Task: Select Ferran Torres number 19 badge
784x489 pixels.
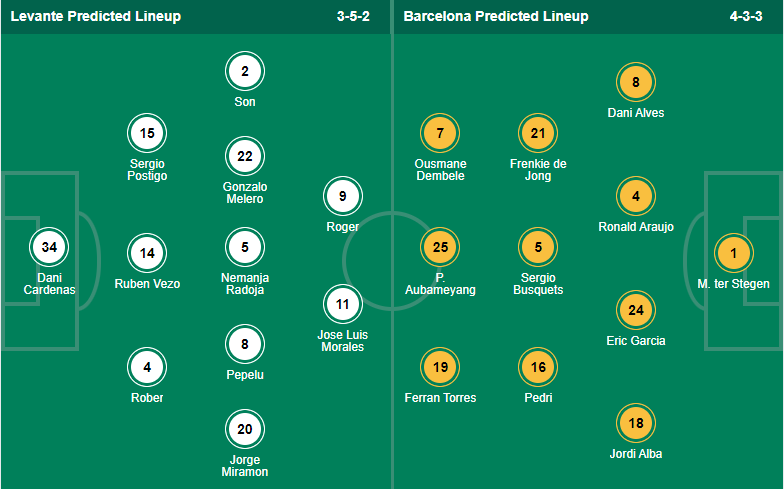Action: (440, 367)
